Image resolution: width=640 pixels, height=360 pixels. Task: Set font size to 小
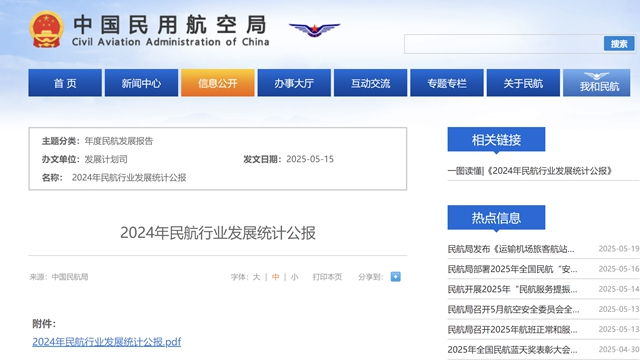(294, 277)
